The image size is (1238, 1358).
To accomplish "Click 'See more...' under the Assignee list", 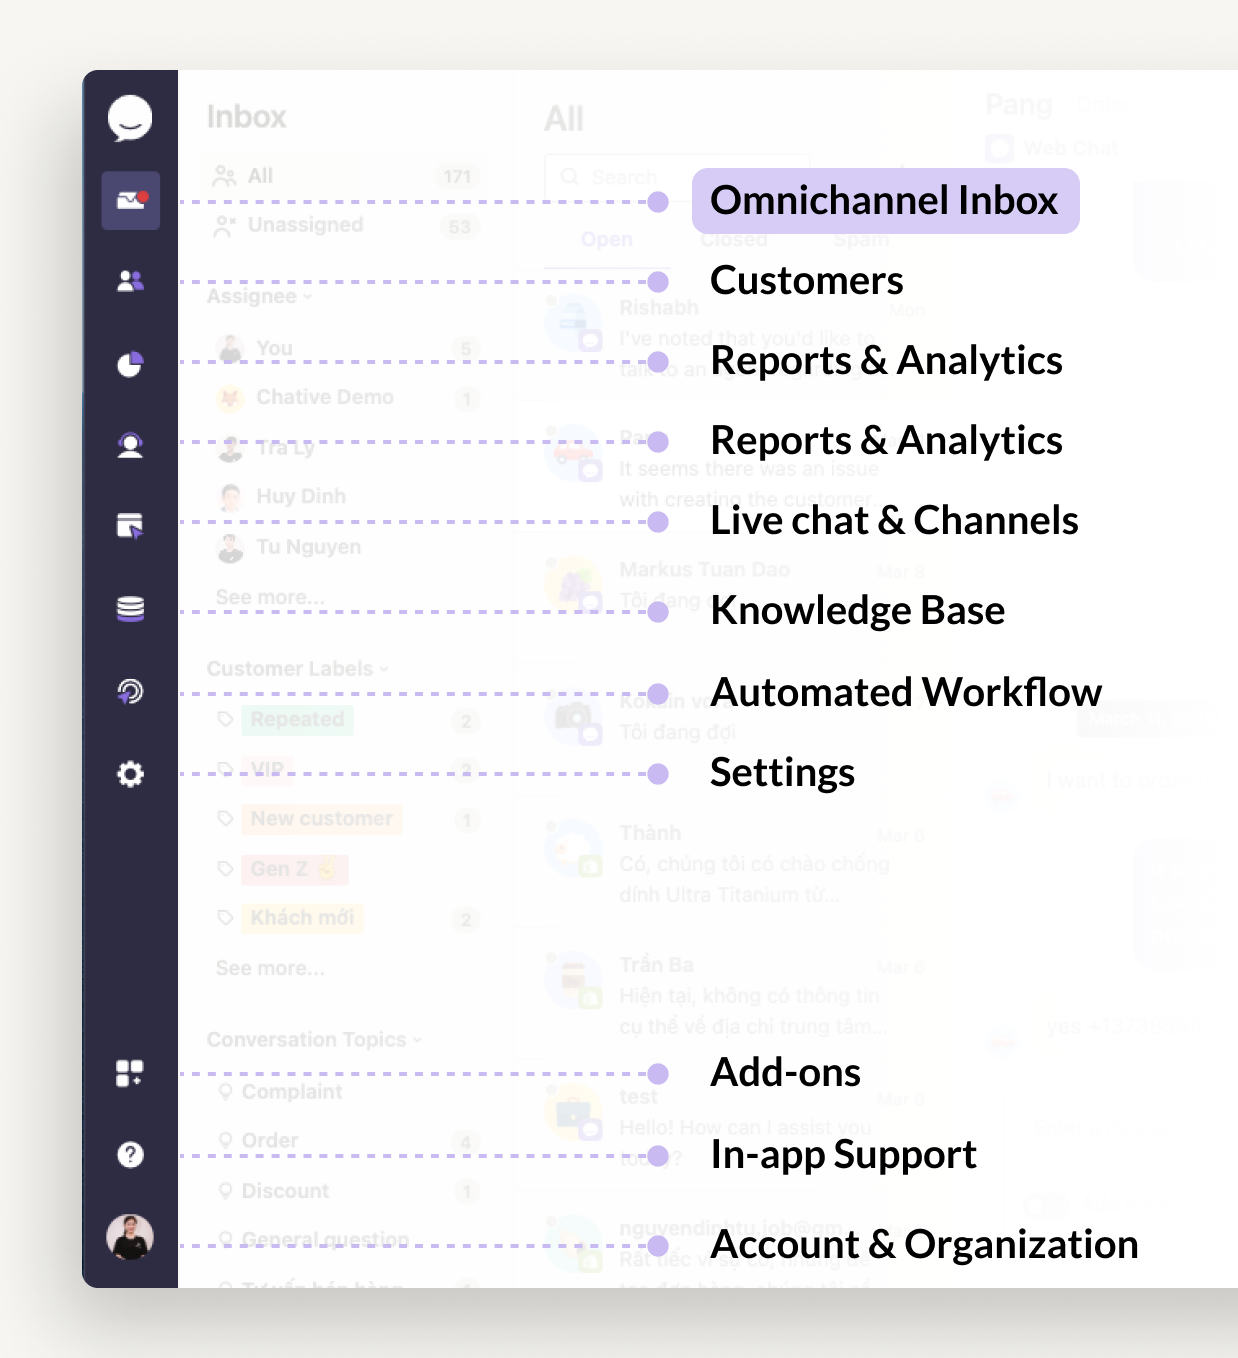I will click(268, 596).
